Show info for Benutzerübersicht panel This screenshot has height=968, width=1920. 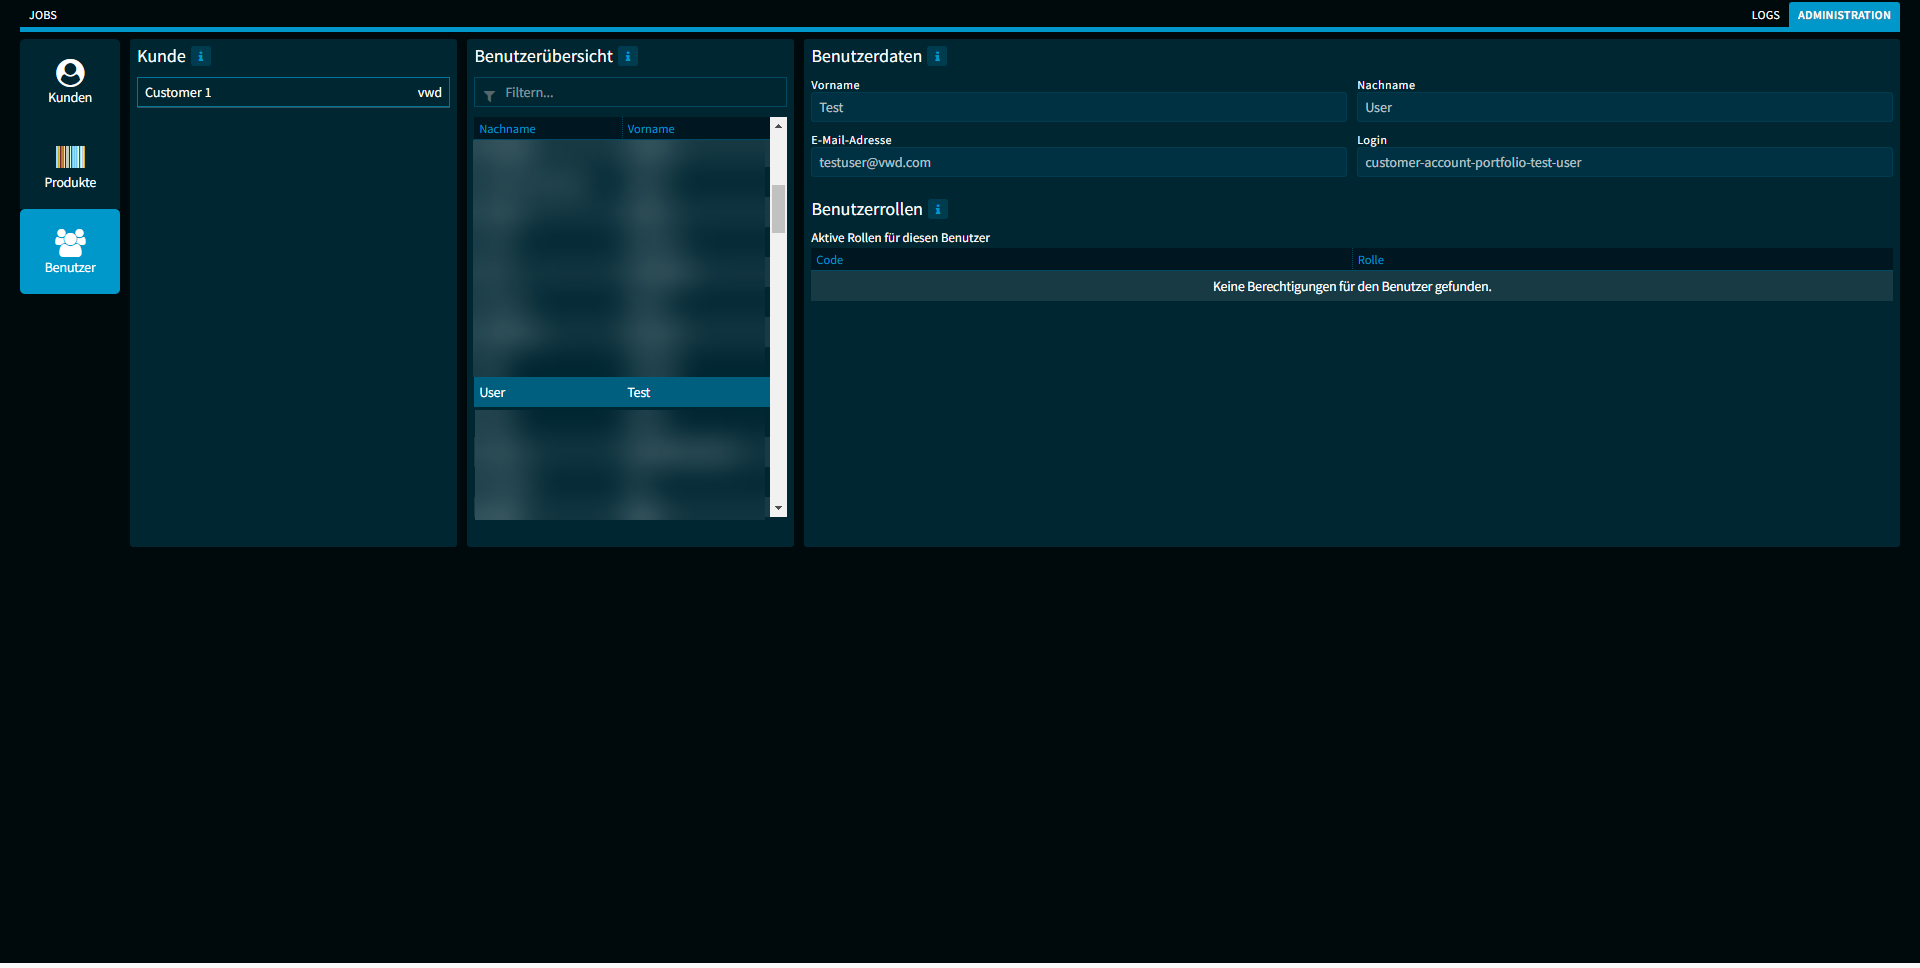628,56
